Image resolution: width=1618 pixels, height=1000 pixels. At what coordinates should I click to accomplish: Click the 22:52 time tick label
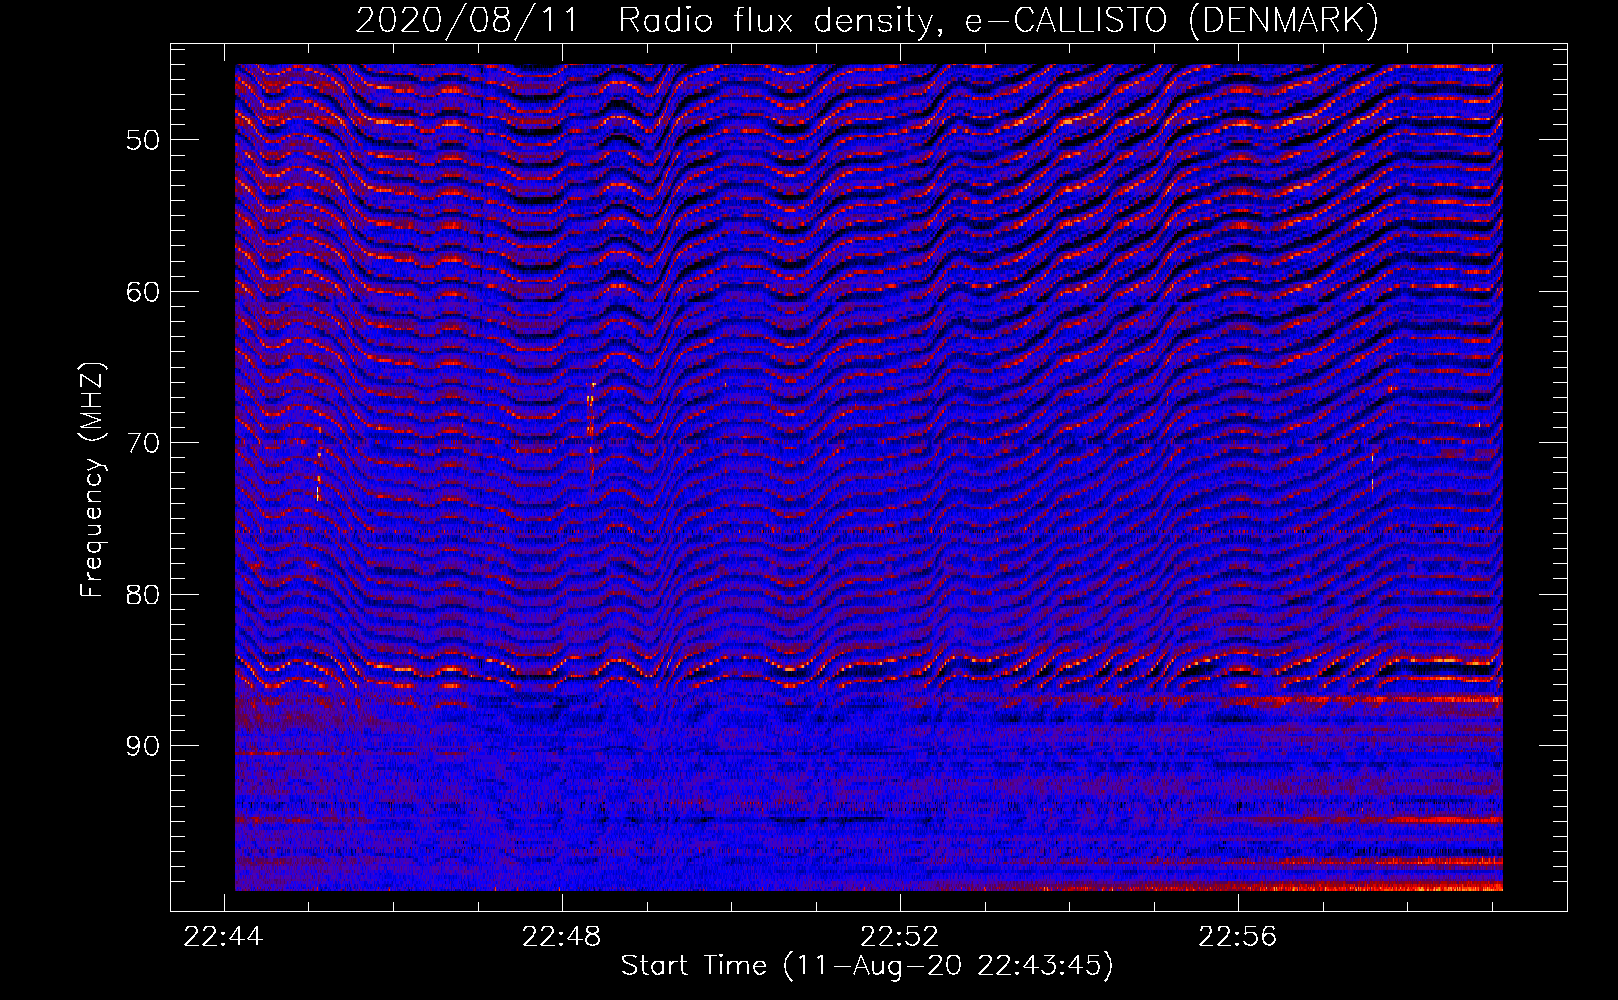pos(900,937)
